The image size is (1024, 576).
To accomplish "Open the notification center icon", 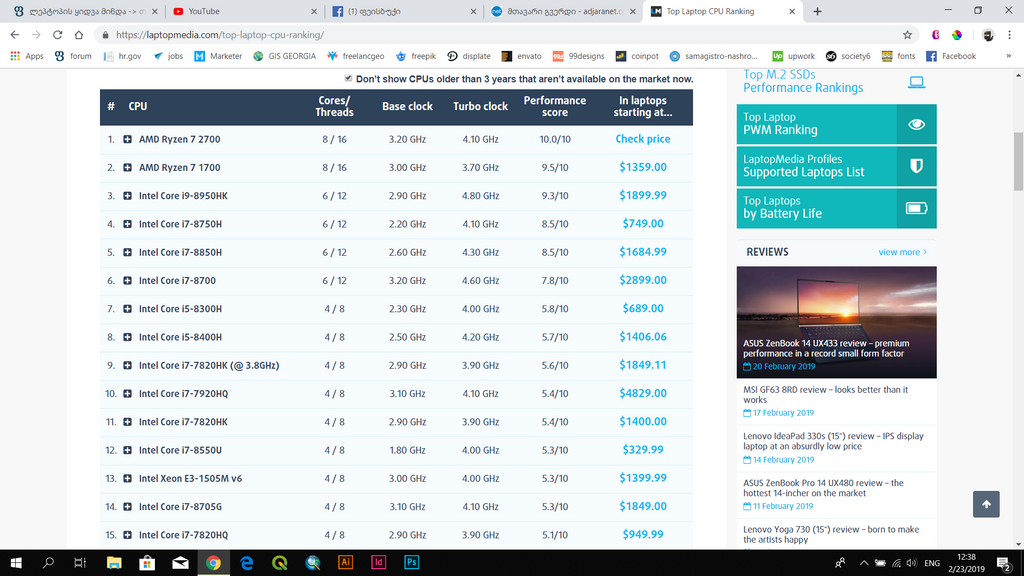I will pos(1004,563).
